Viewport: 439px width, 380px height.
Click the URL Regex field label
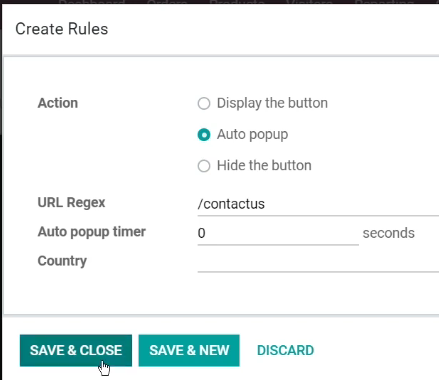click(71, 202)
